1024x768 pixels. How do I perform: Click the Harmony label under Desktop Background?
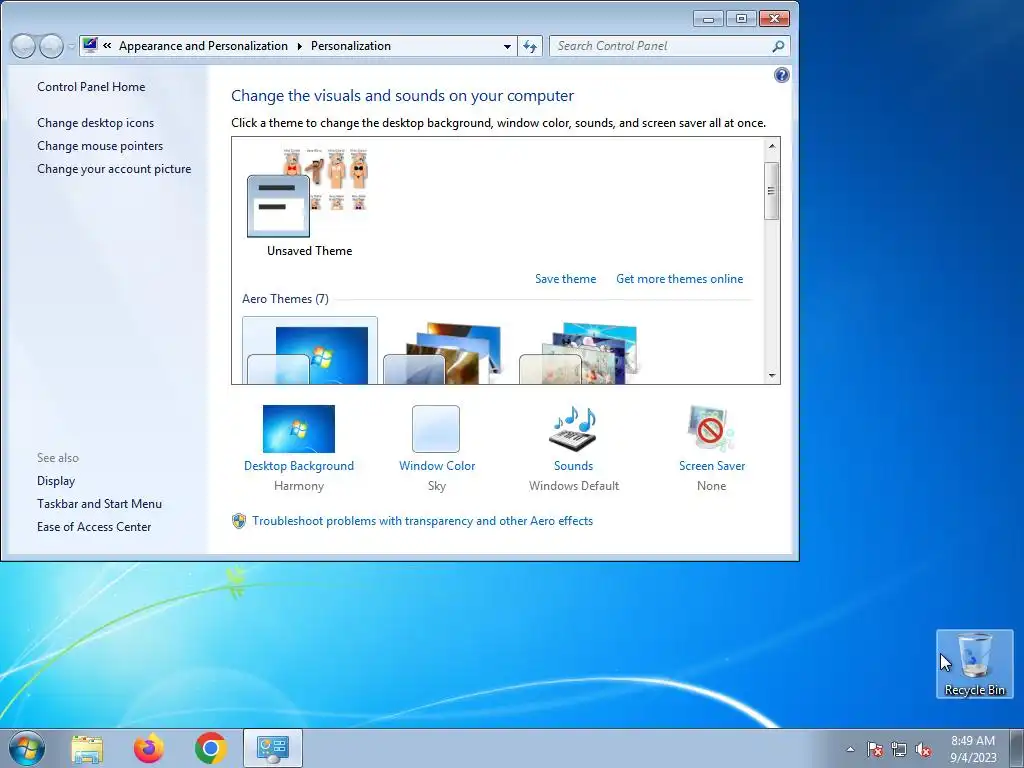point(298,486)
